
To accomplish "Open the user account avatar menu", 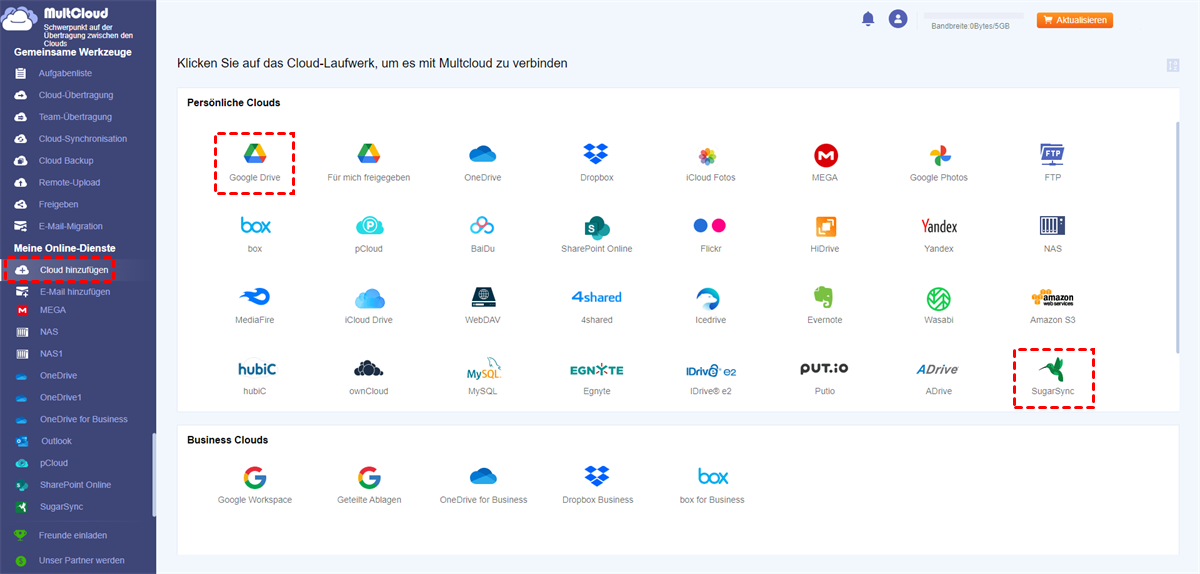I will pyautogui.click(x=898, y=19).
